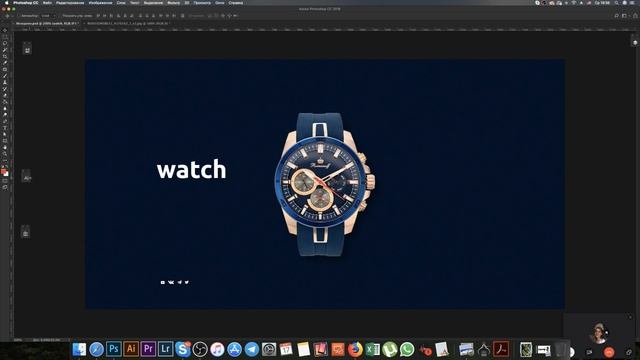Image resolution: width=640 pixels, height=360 pixels.
Task: Select the Healing Brush tool
Action: [x=5, y=69]
